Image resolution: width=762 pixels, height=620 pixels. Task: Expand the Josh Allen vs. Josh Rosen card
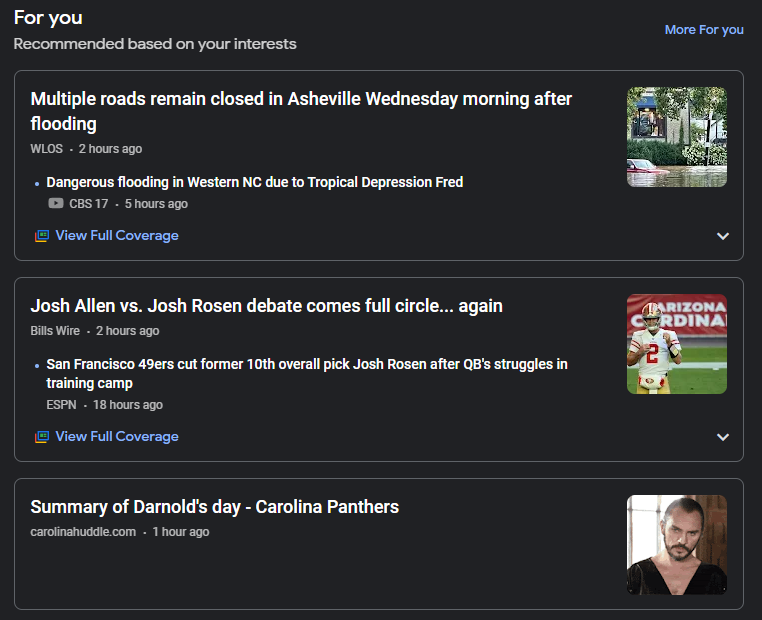point(723,437)
